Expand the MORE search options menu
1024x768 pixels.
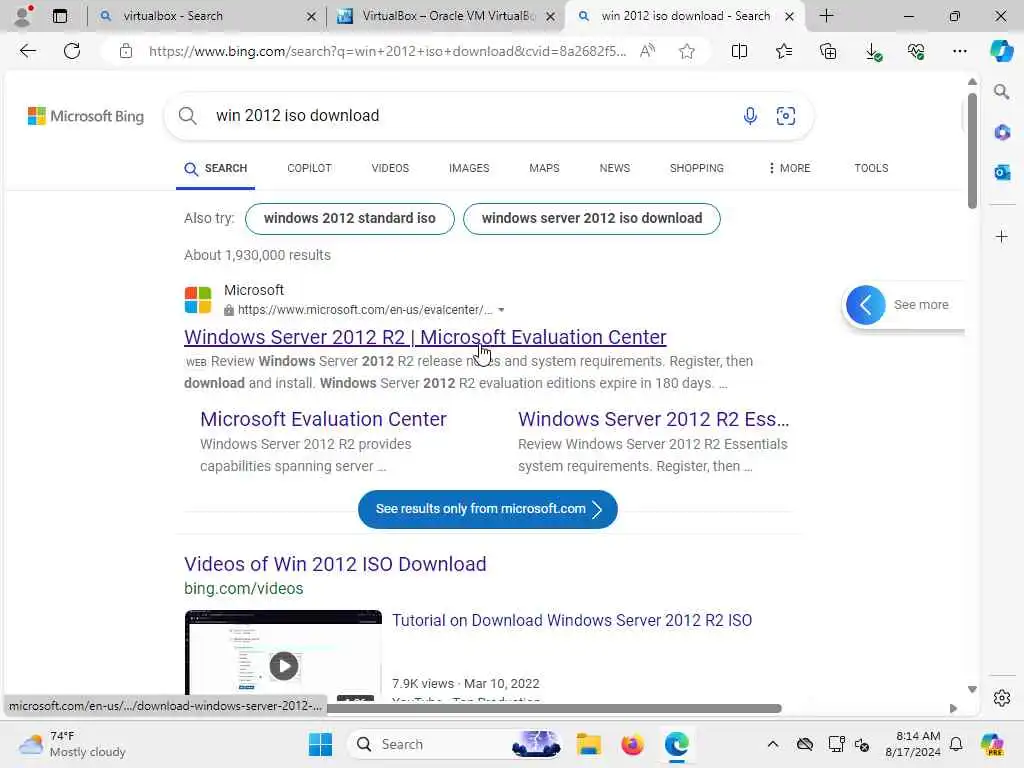tap(790, 168)
